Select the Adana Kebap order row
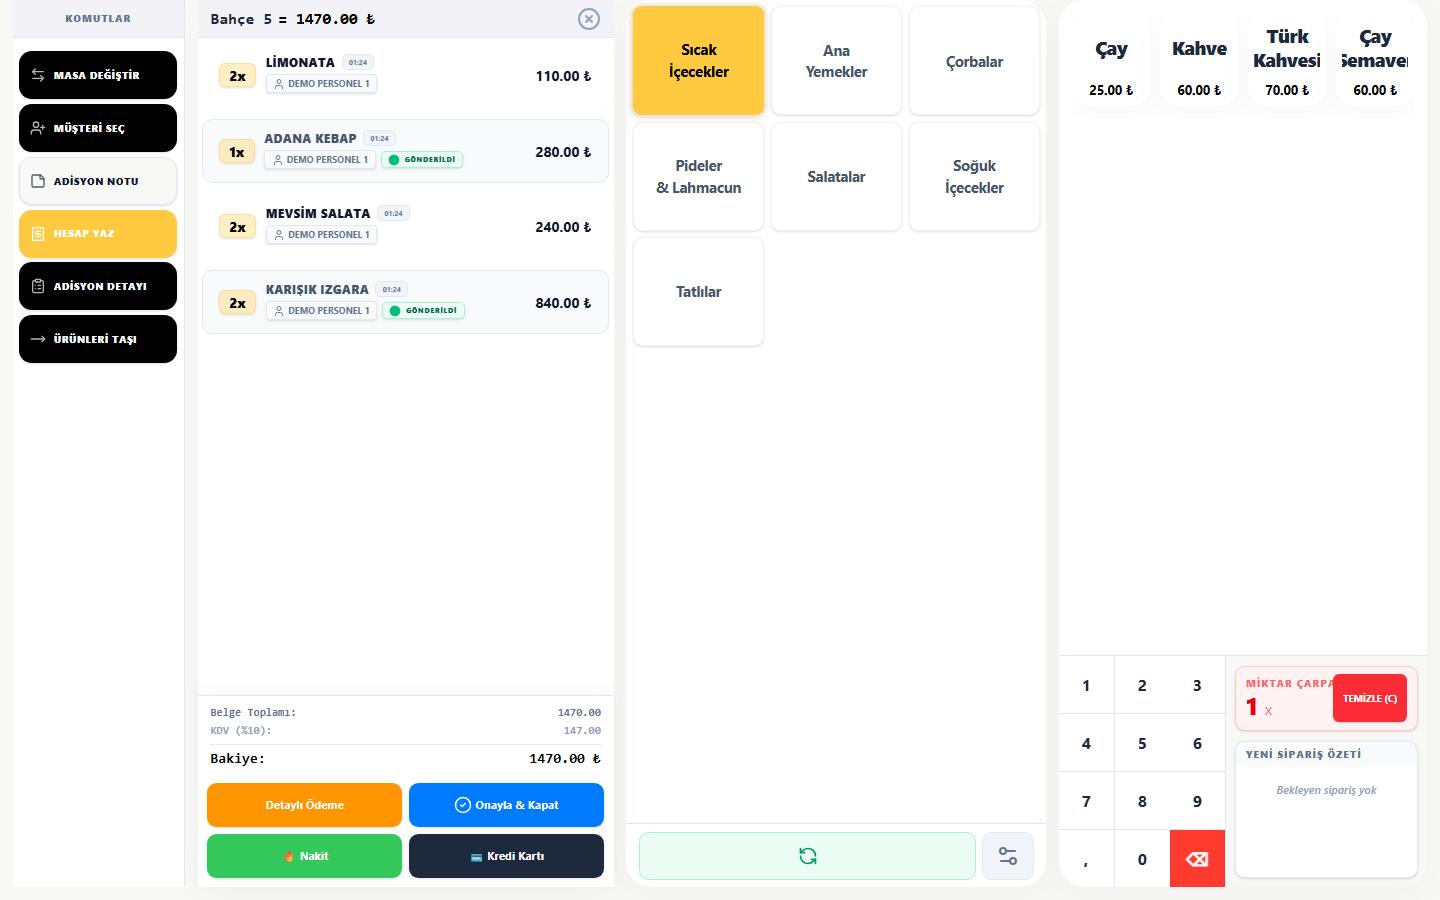The image size is (1440, 900). [x=405, y=151]
